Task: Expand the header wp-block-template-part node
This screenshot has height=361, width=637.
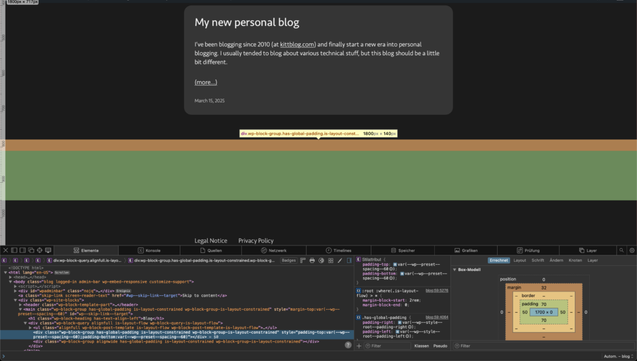Action: (x=20, y=305)
